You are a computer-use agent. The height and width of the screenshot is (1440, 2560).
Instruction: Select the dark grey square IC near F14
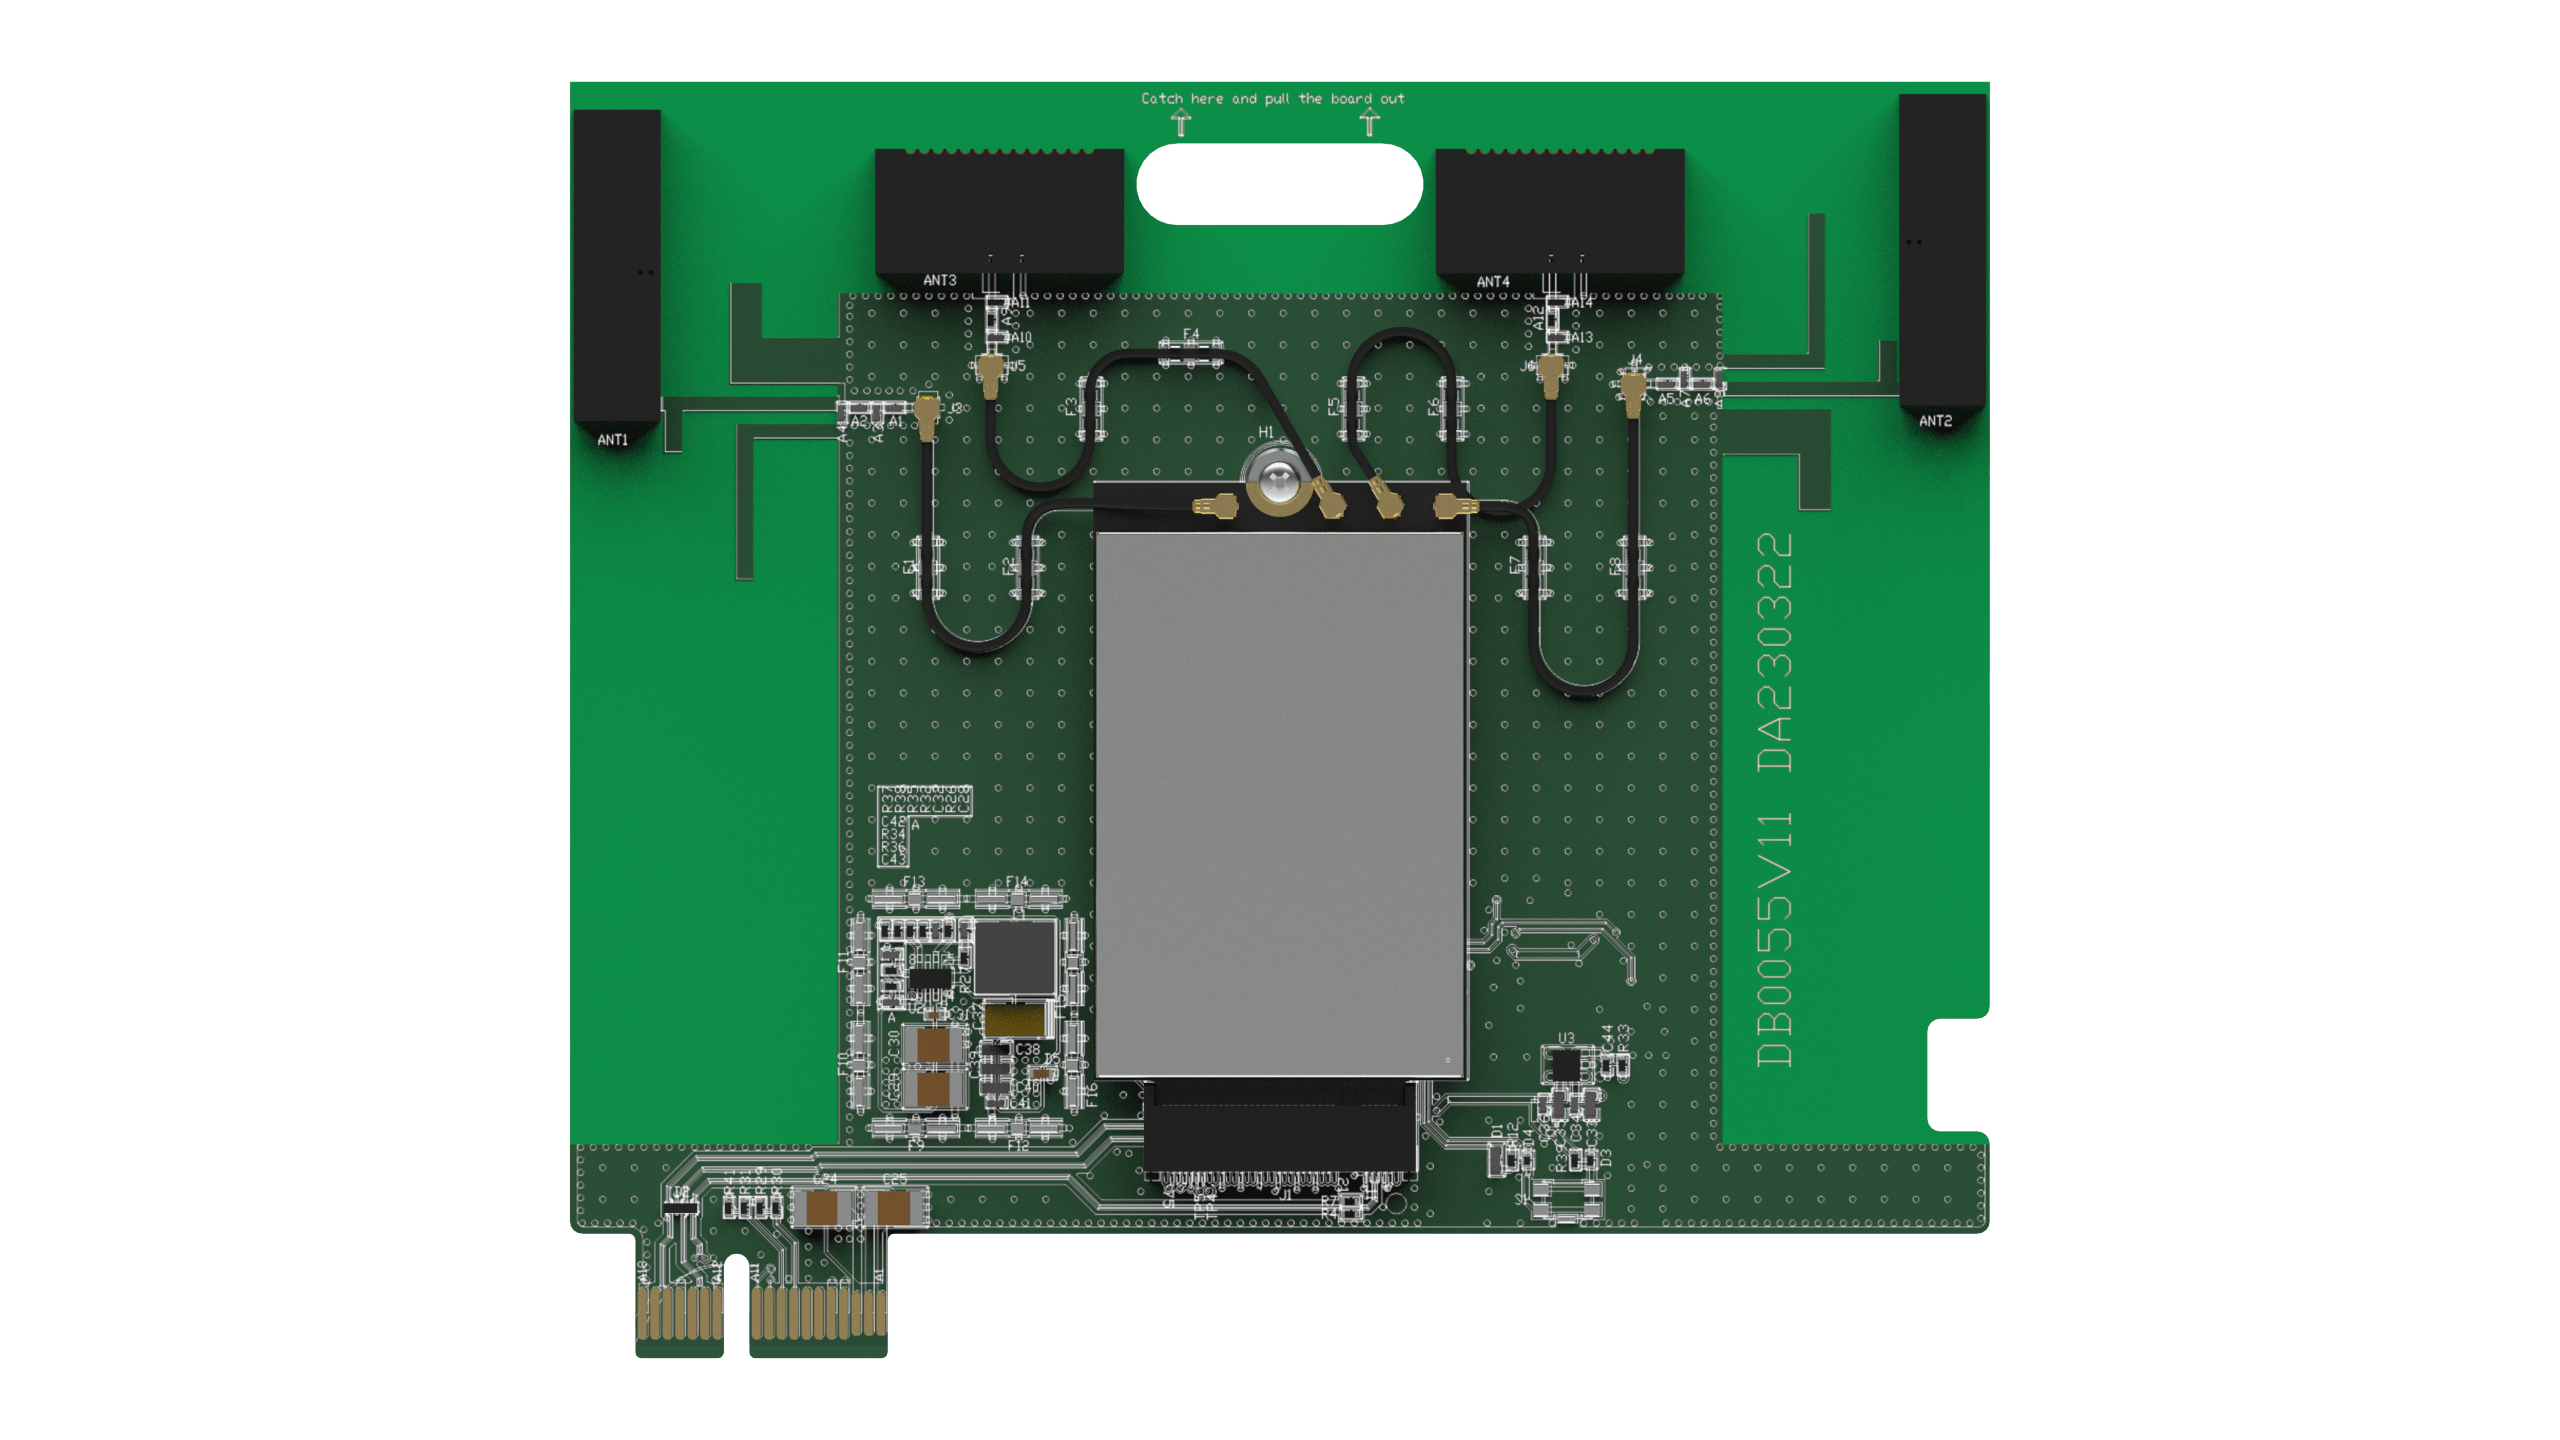click(1014, 958)
